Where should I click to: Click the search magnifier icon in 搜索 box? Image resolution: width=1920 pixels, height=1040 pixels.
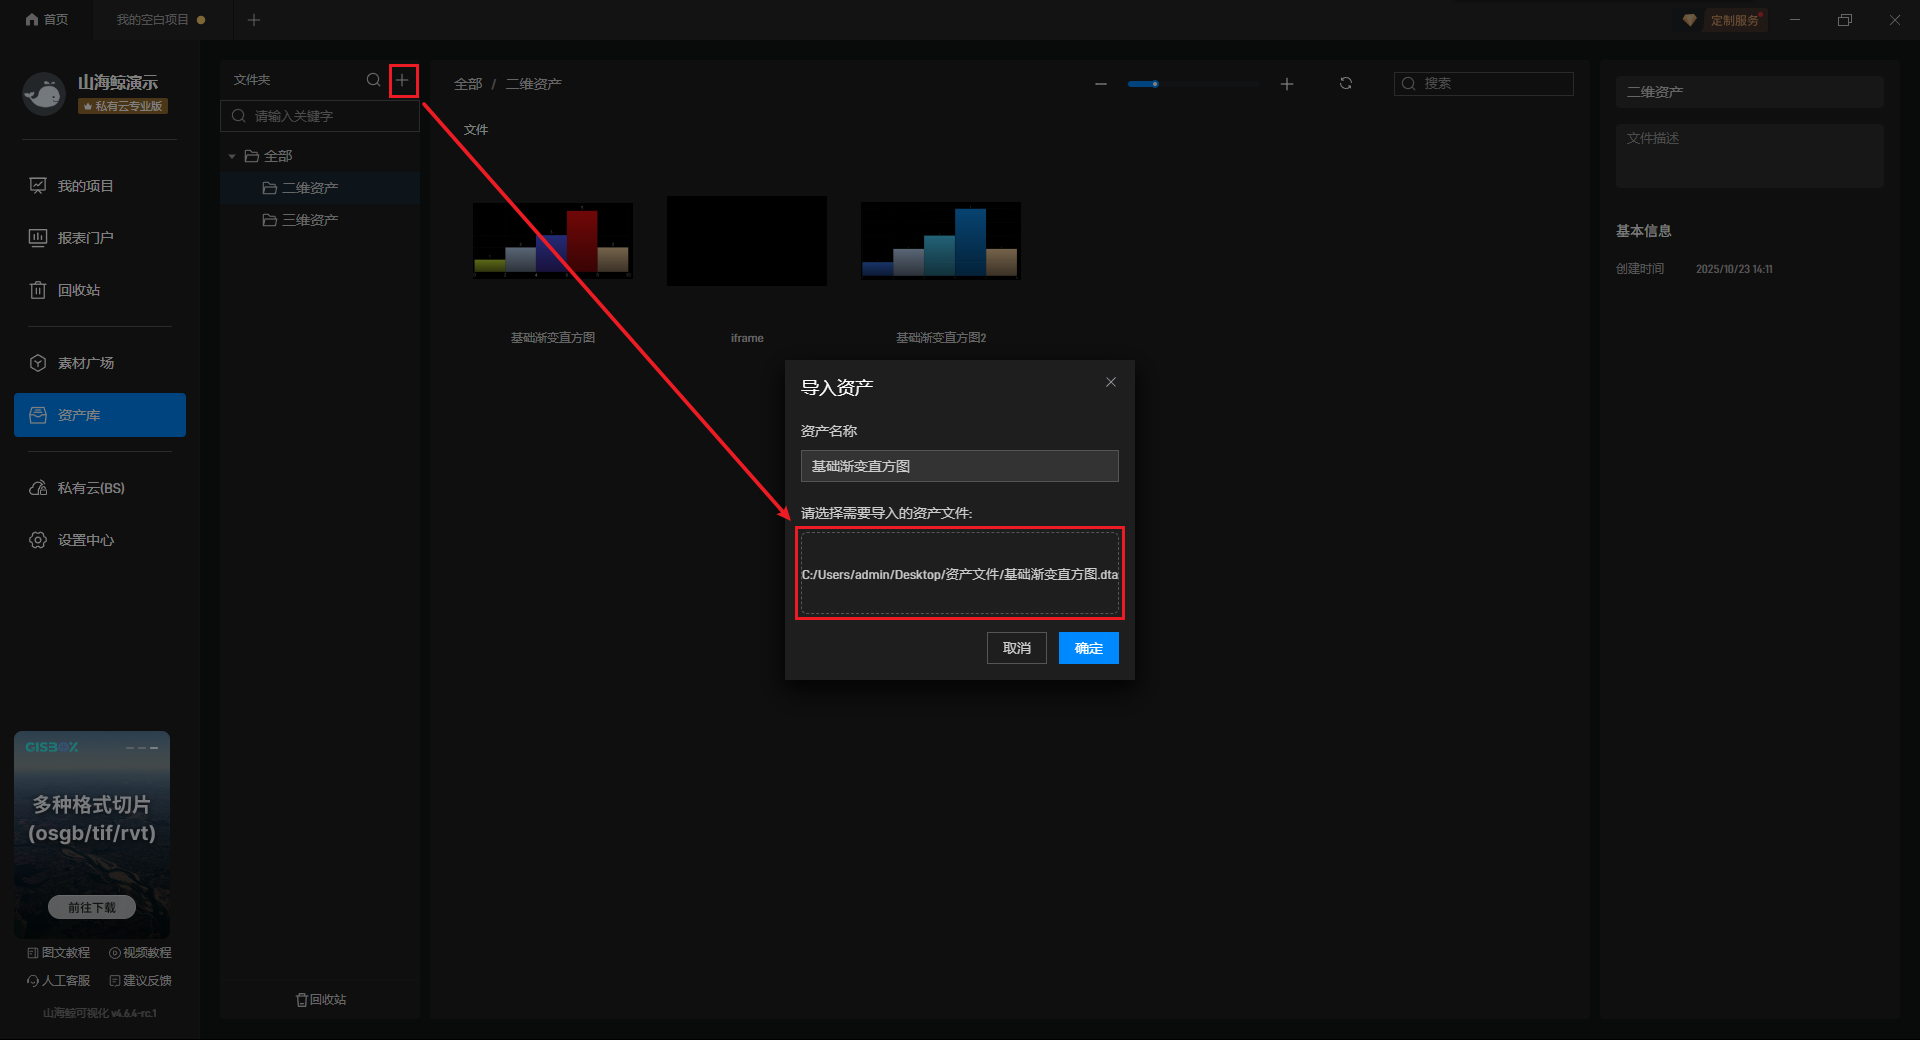[x=1409, y=84]
